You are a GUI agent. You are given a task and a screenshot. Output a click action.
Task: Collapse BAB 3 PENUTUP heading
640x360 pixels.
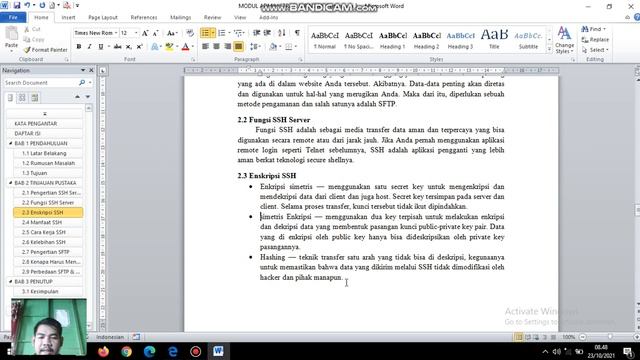coord(11,282)
